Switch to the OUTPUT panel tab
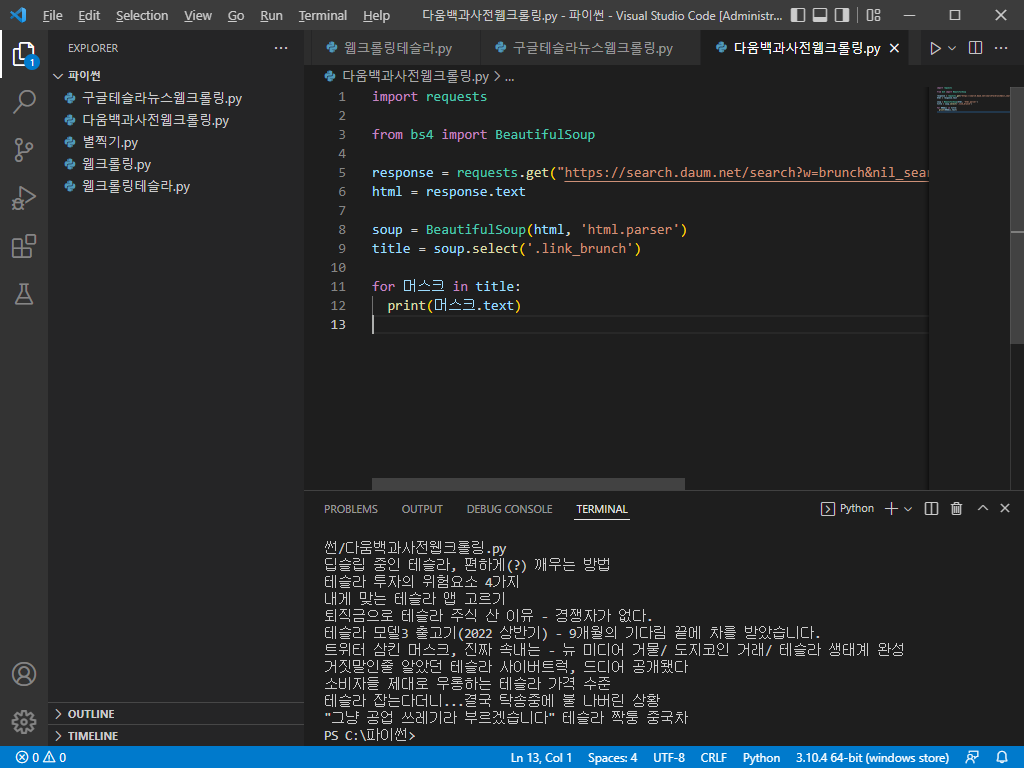This screenshot has width=1024, height=768. [422, 509]
